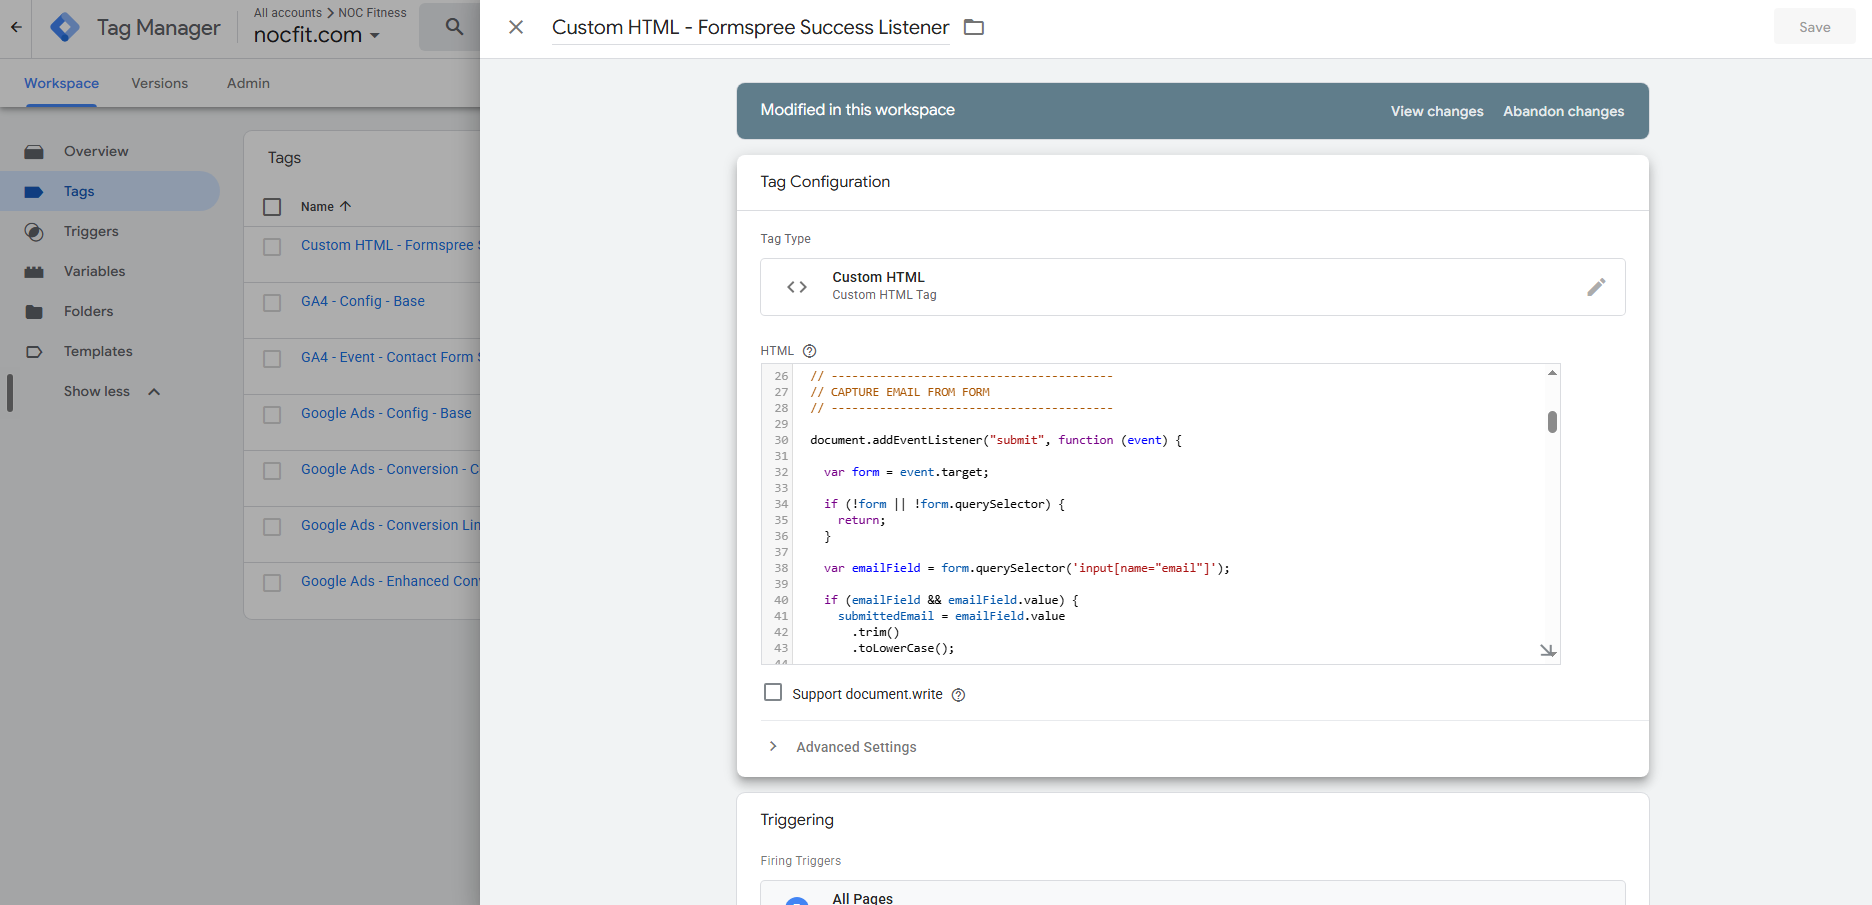Enable Support document.write checkbox
This screenshot has height=905, width=1872.
(x=773, y=692)
